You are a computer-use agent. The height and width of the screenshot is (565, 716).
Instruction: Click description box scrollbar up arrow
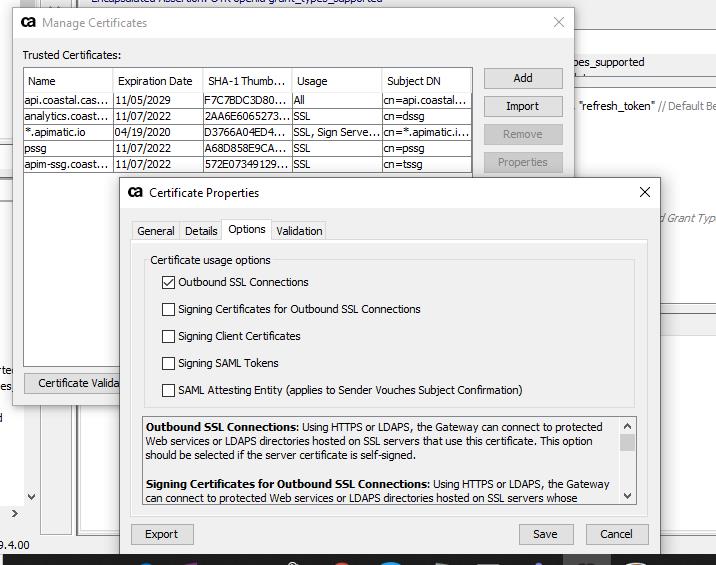[628, 426]
